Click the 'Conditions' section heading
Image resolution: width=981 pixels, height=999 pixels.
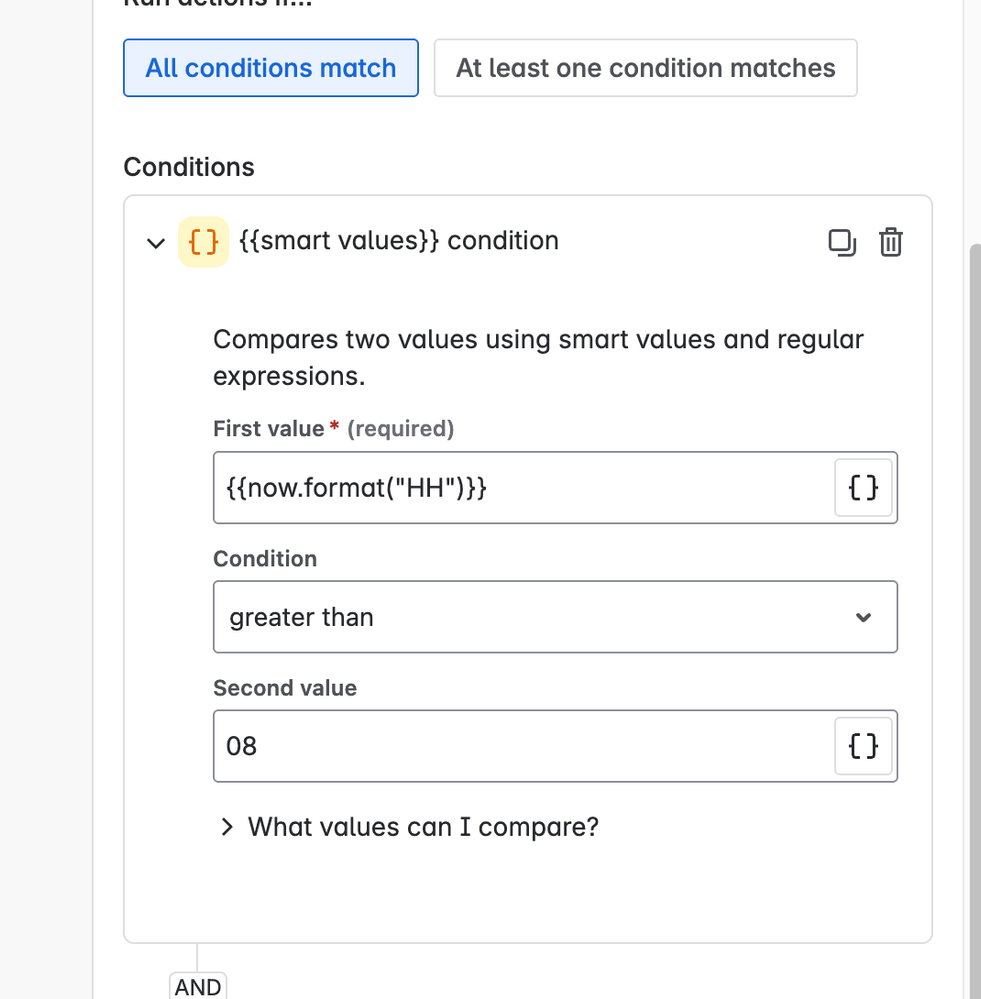[x=189, y=167]
